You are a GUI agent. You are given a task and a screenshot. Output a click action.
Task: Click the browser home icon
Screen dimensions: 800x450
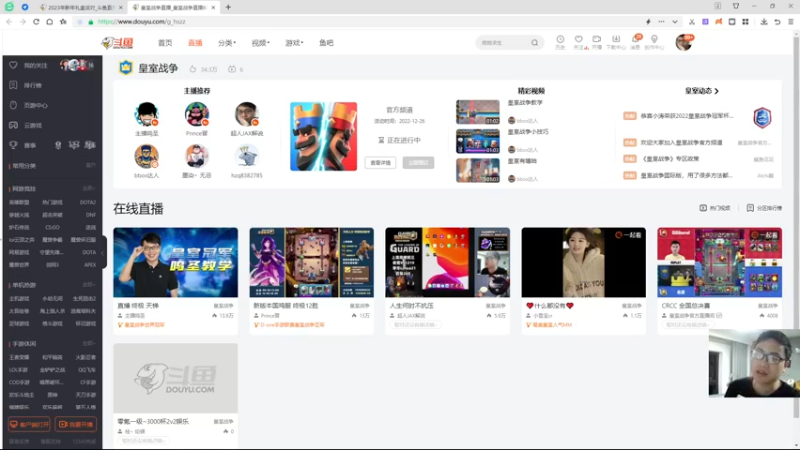click(x=49, y=21)
